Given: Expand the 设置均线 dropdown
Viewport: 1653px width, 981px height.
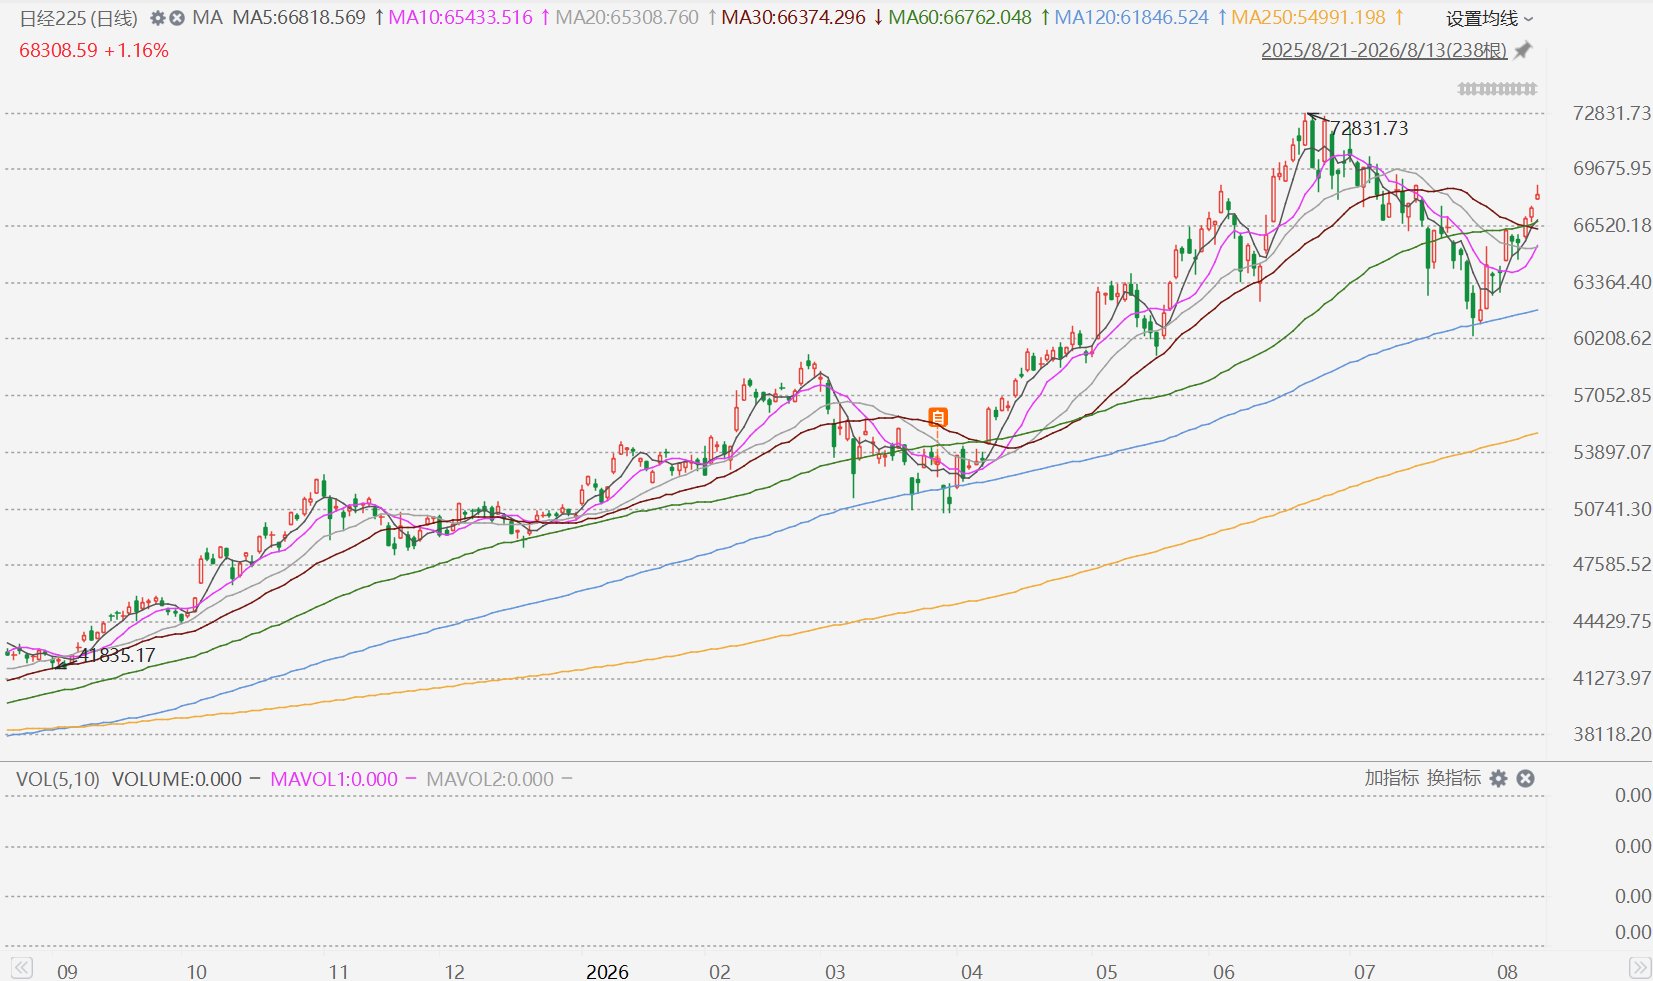Looking at the screenshot, I should tap(1489, 18).
